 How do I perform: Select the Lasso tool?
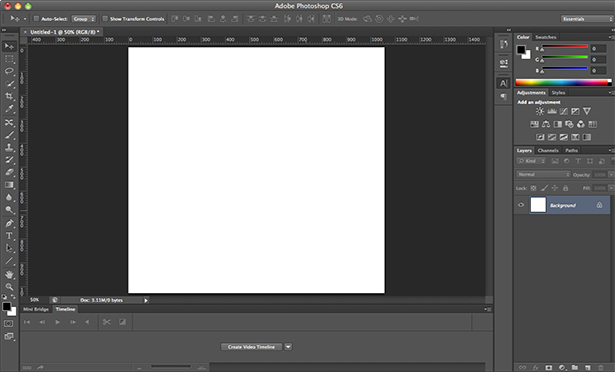(x=9, y=71)
